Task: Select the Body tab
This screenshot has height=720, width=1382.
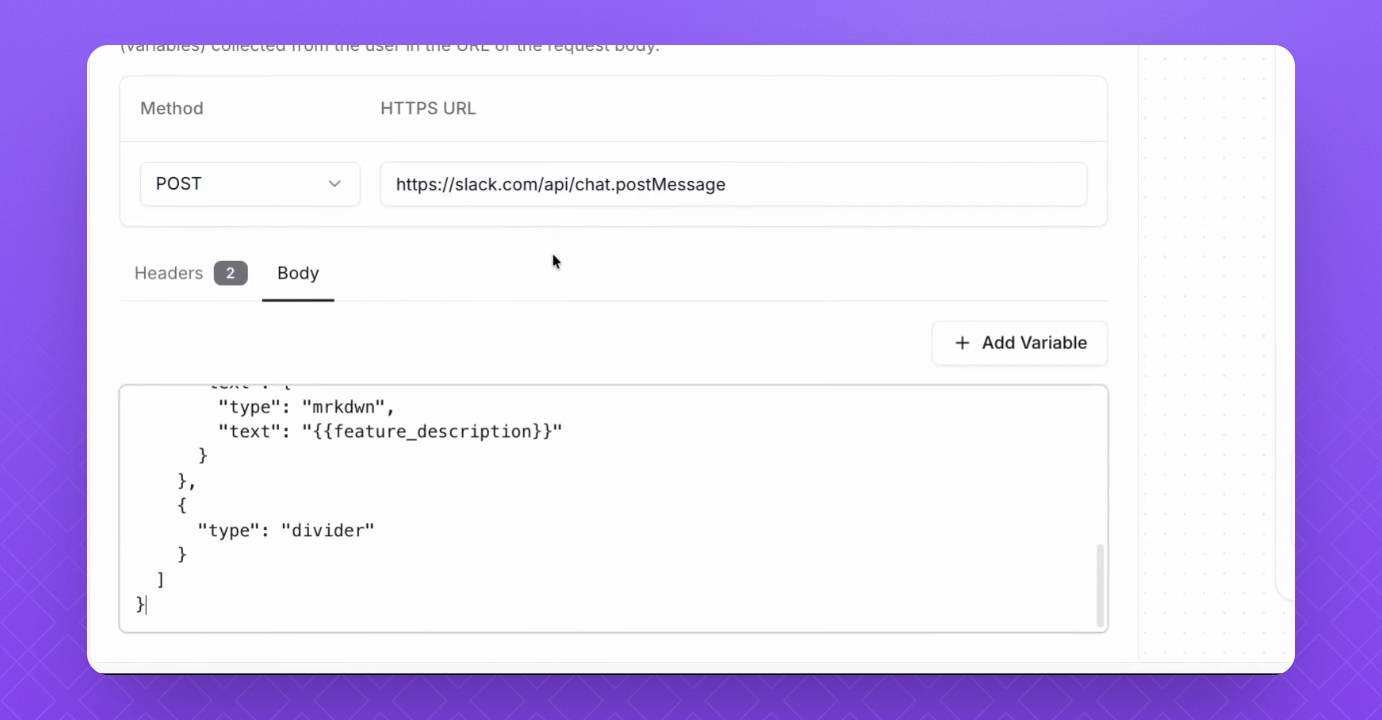Action: (298, 273)
